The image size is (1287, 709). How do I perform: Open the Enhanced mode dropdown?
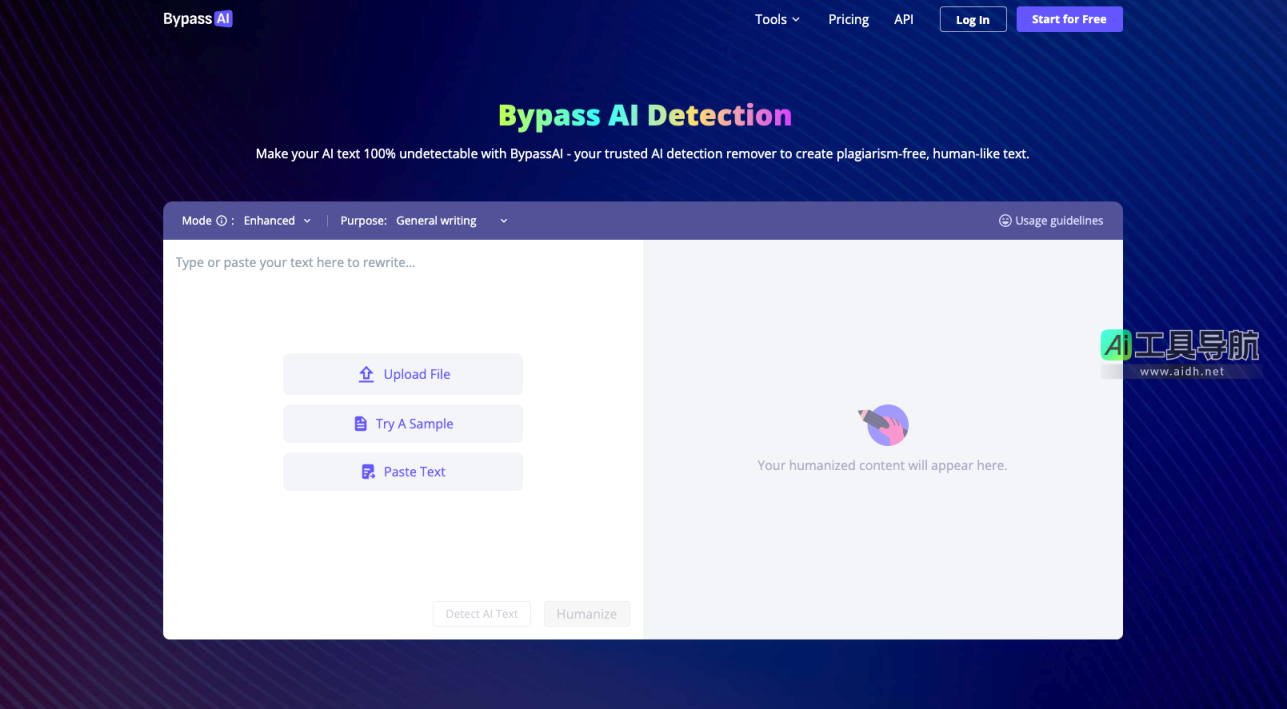point(276,220)
